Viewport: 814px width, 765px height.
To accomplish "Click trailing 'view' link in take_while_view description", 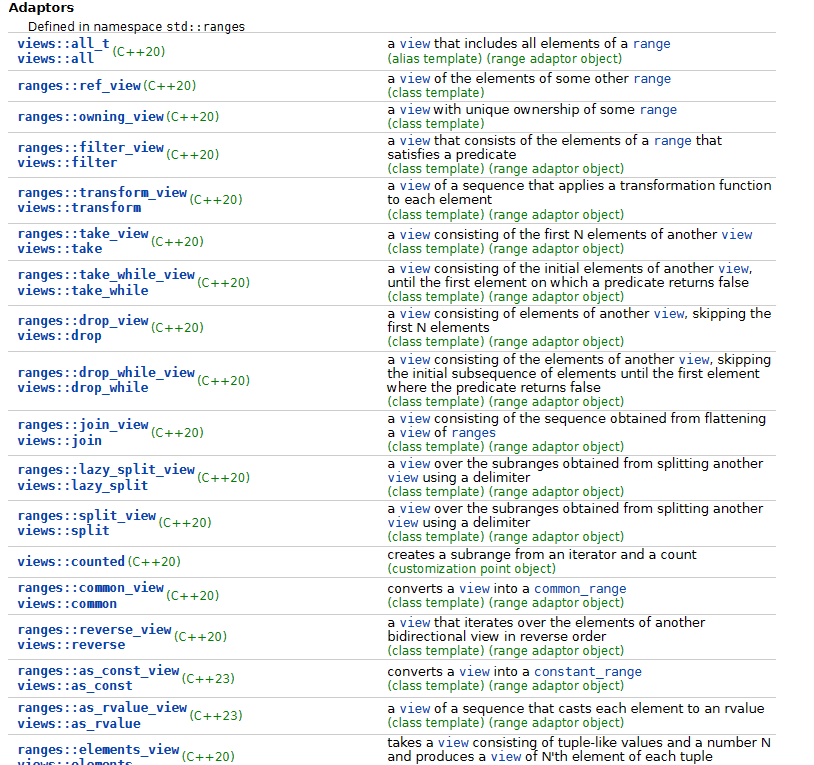I will [734, 268].
